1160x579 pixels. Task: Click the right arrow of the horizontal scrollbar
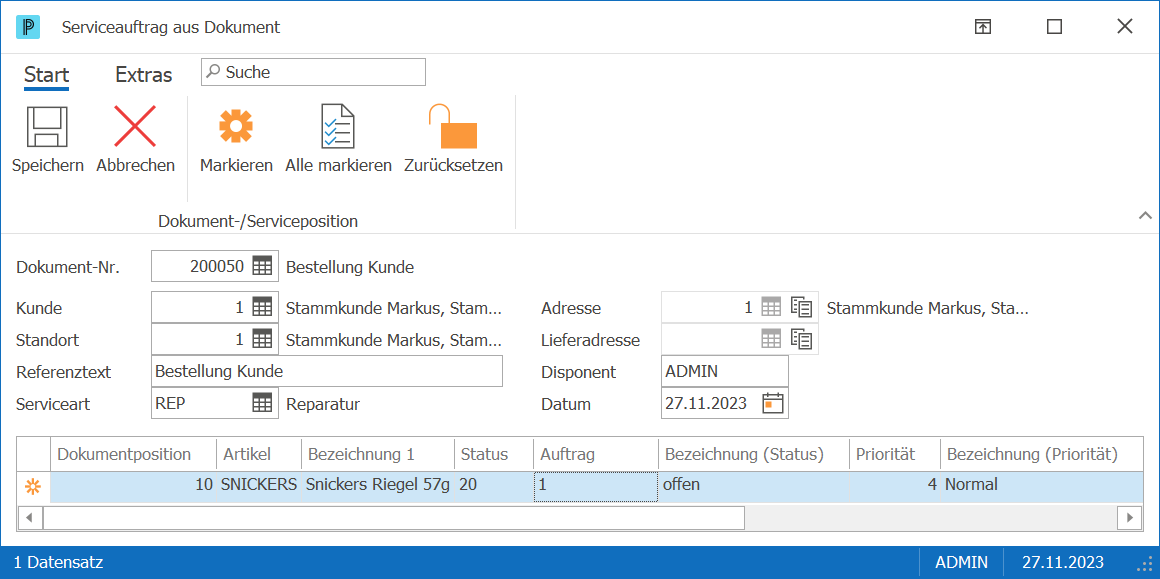(1130, 518)
